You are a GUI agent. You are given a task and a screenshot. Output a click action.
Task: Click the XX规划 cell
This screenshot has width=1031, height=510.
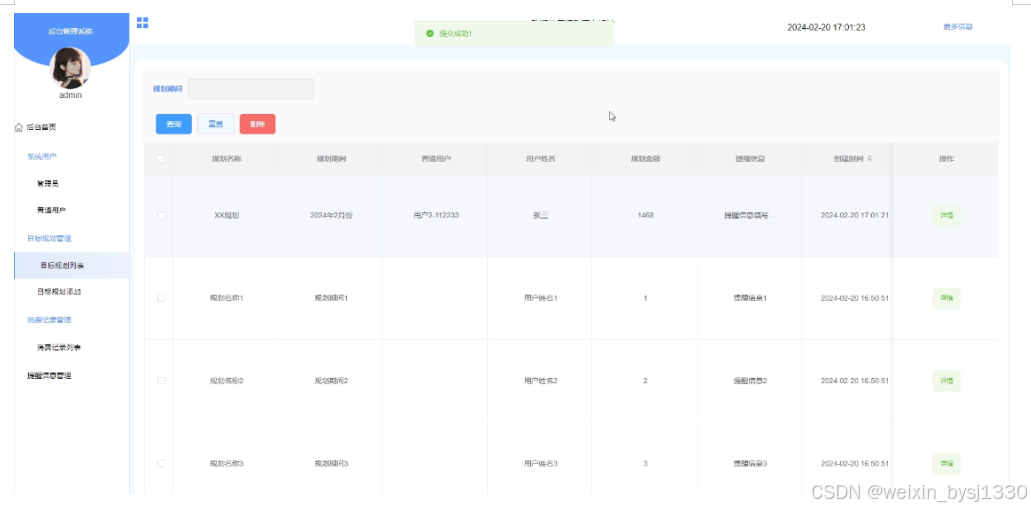click(226, 216)
